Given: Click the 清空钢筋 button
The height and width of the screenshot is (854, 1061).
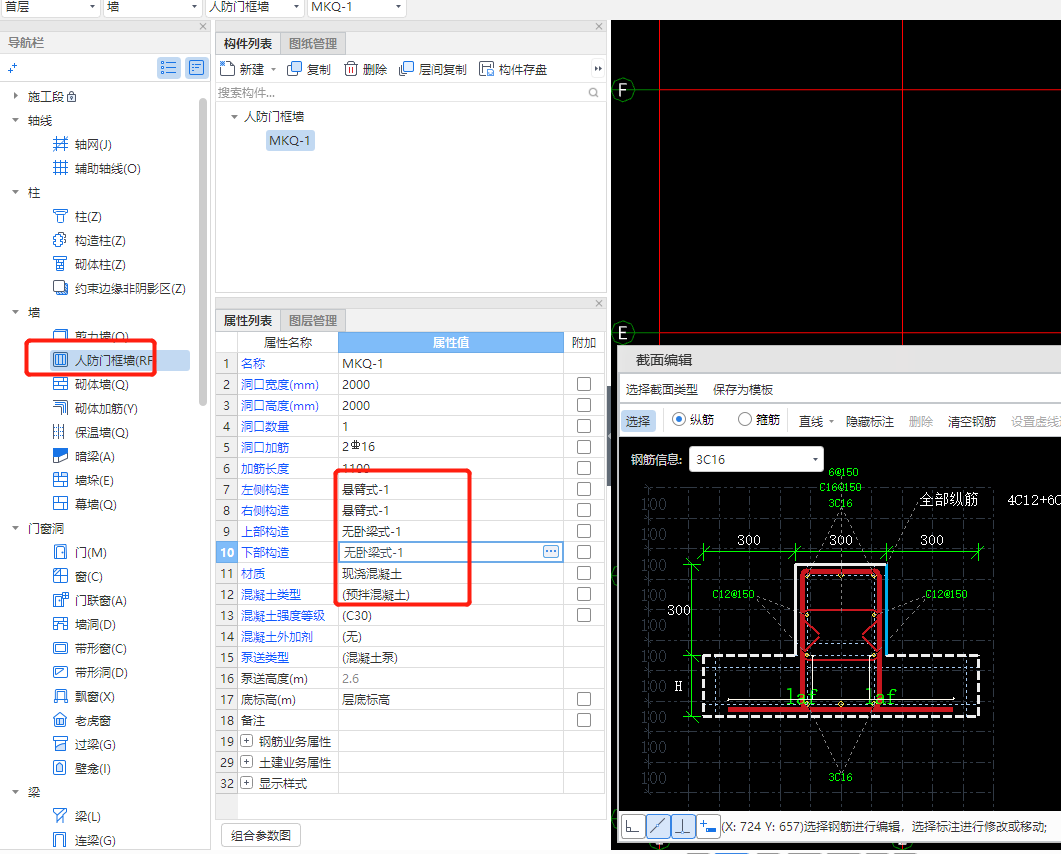Looking at the screenshot, I should pos(972,422).
